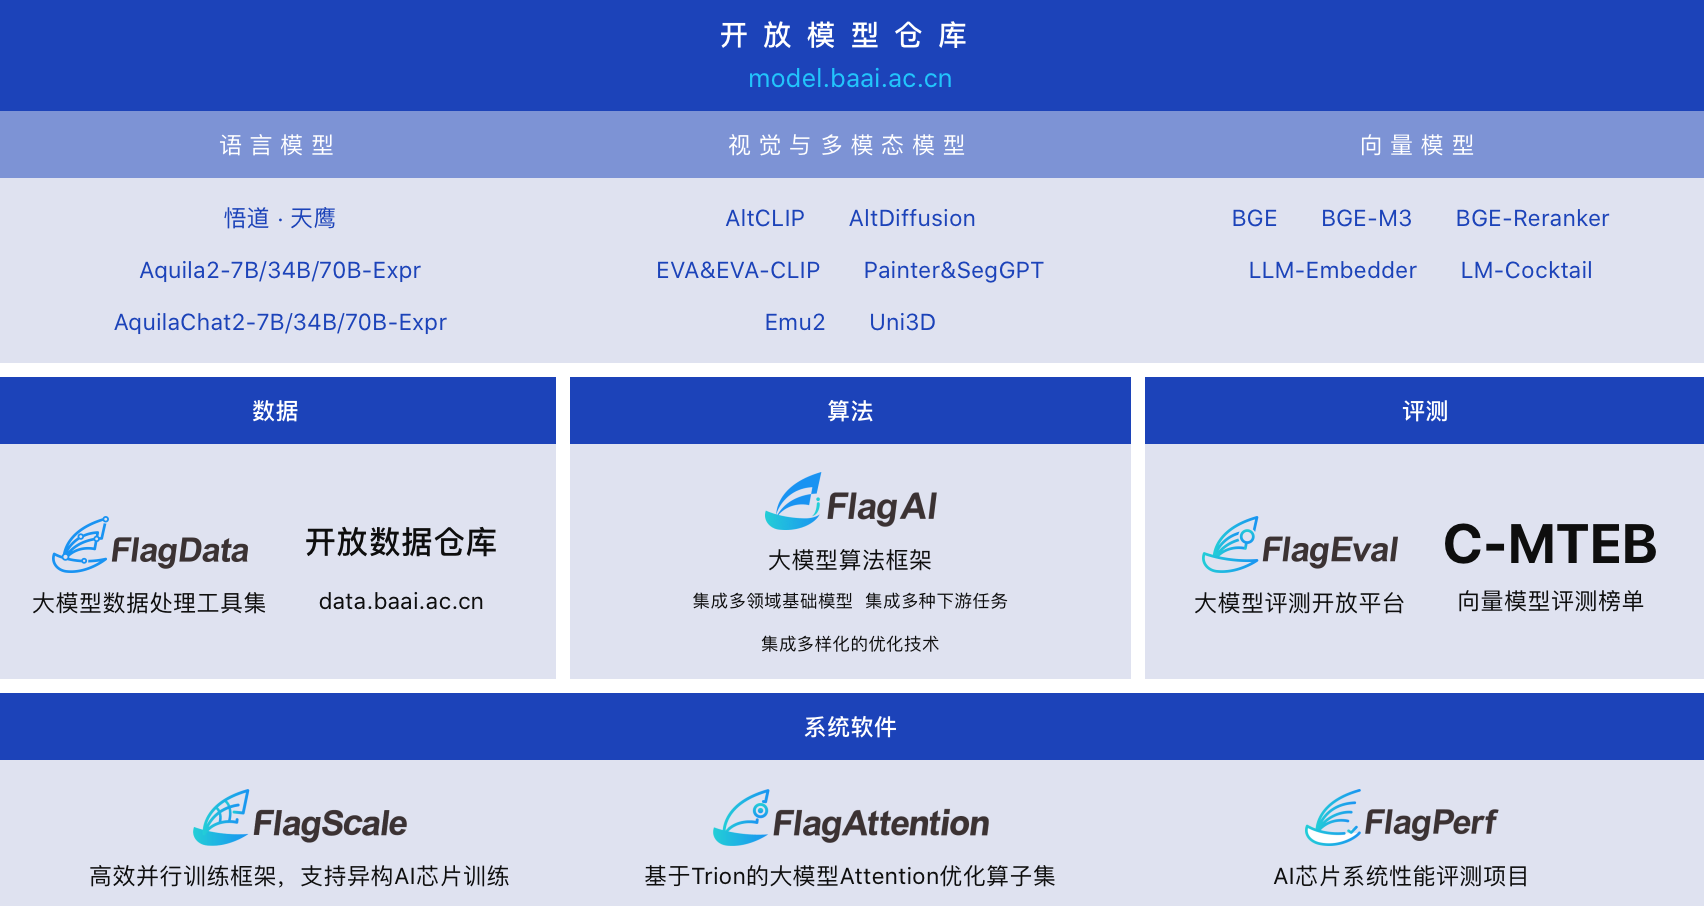Open the LM-Cocktail model link
The width and height of the screenshot is (1704, 906).
[1526, 270]
